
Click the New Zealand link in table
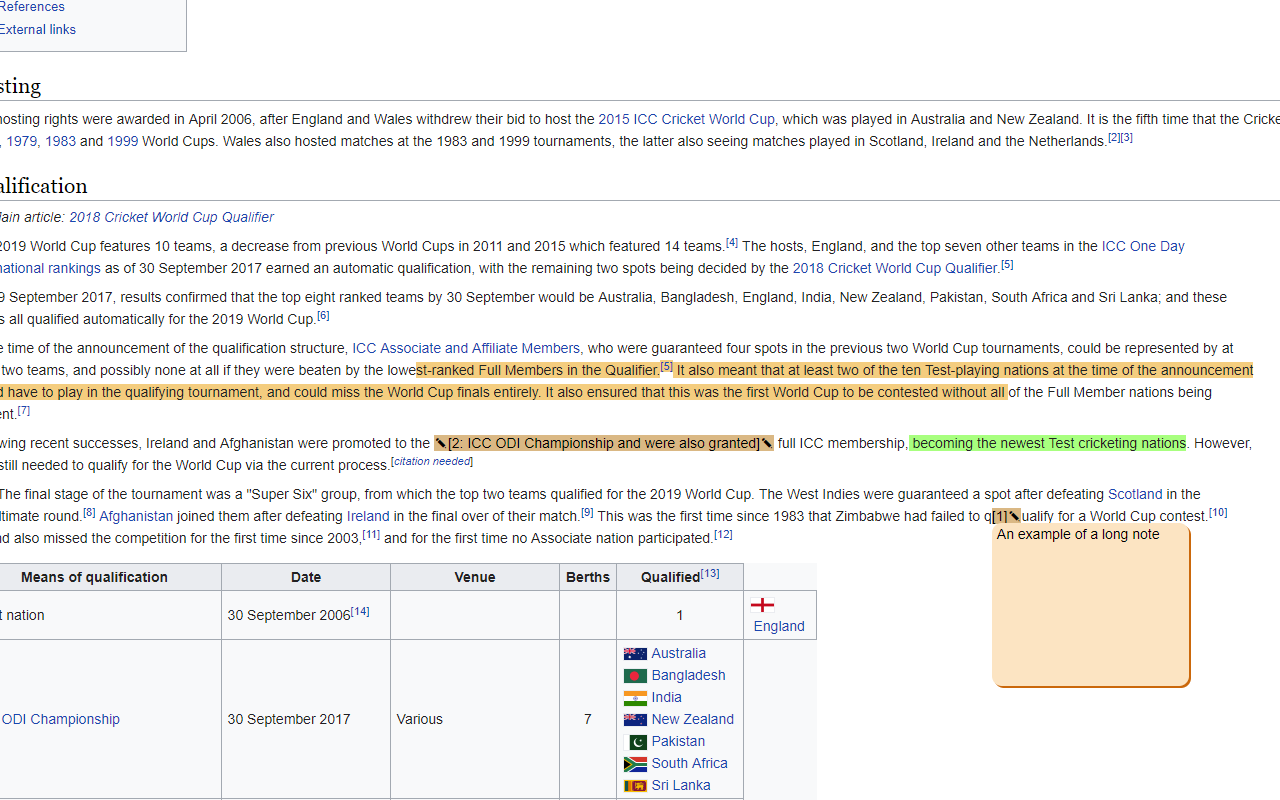click(x=693, y=719)
